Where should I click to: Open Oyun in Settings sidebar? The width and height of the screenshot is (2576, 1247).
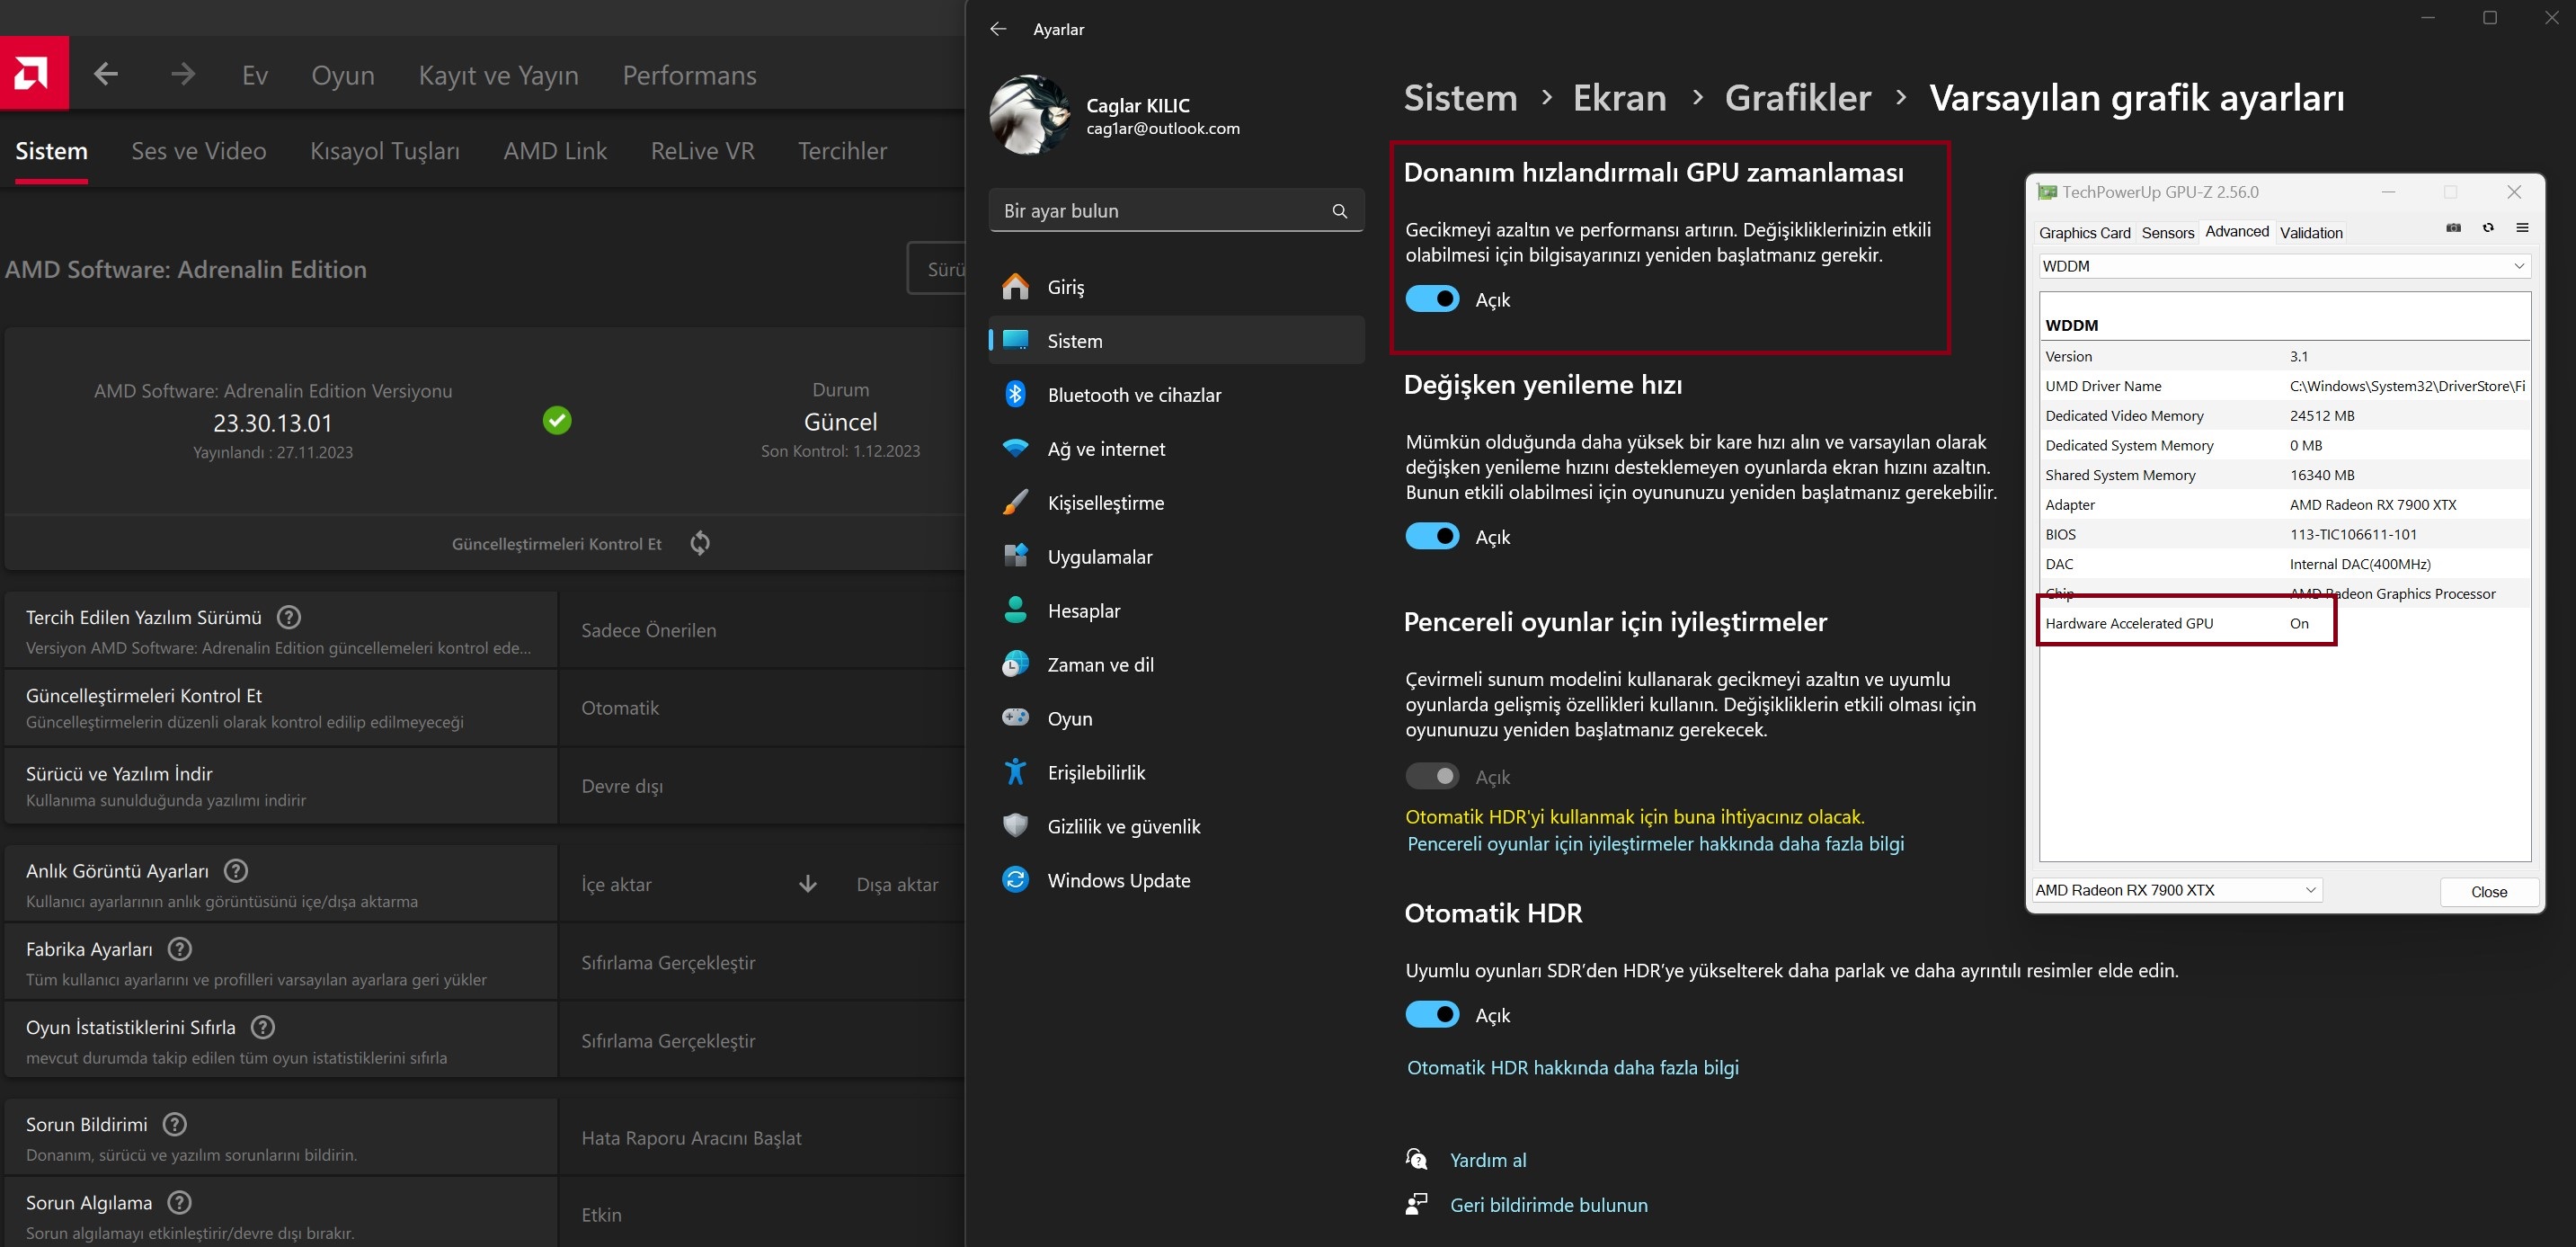(x=1176, y=719)
